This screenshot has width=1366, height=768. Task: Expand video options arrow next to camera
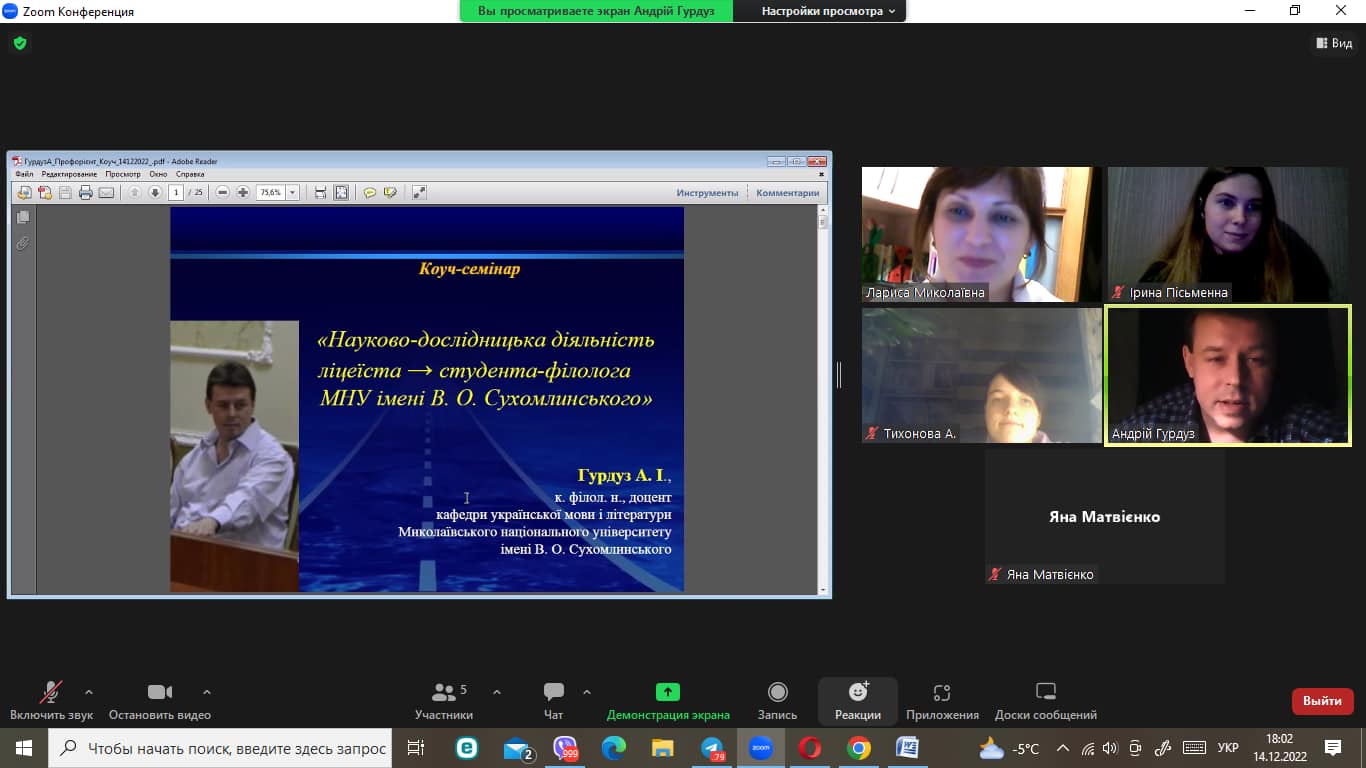207,691
